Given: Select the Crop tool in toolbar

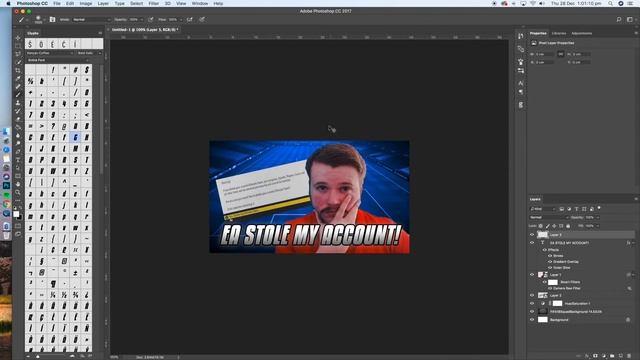Looking at the screenshot, I should tap(18, 70).
